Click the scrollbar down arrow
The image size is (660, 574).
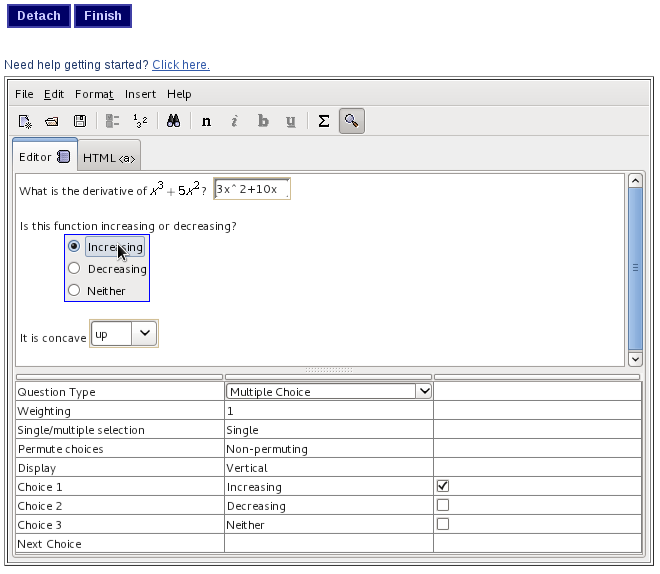(x=635, y=359)
